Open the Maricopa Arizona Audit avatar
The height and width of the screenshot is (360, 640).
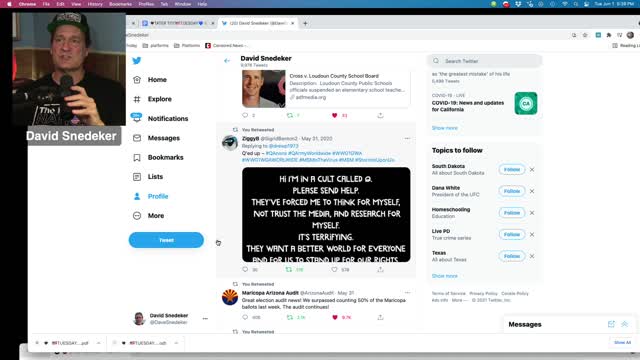click(230, 297)
